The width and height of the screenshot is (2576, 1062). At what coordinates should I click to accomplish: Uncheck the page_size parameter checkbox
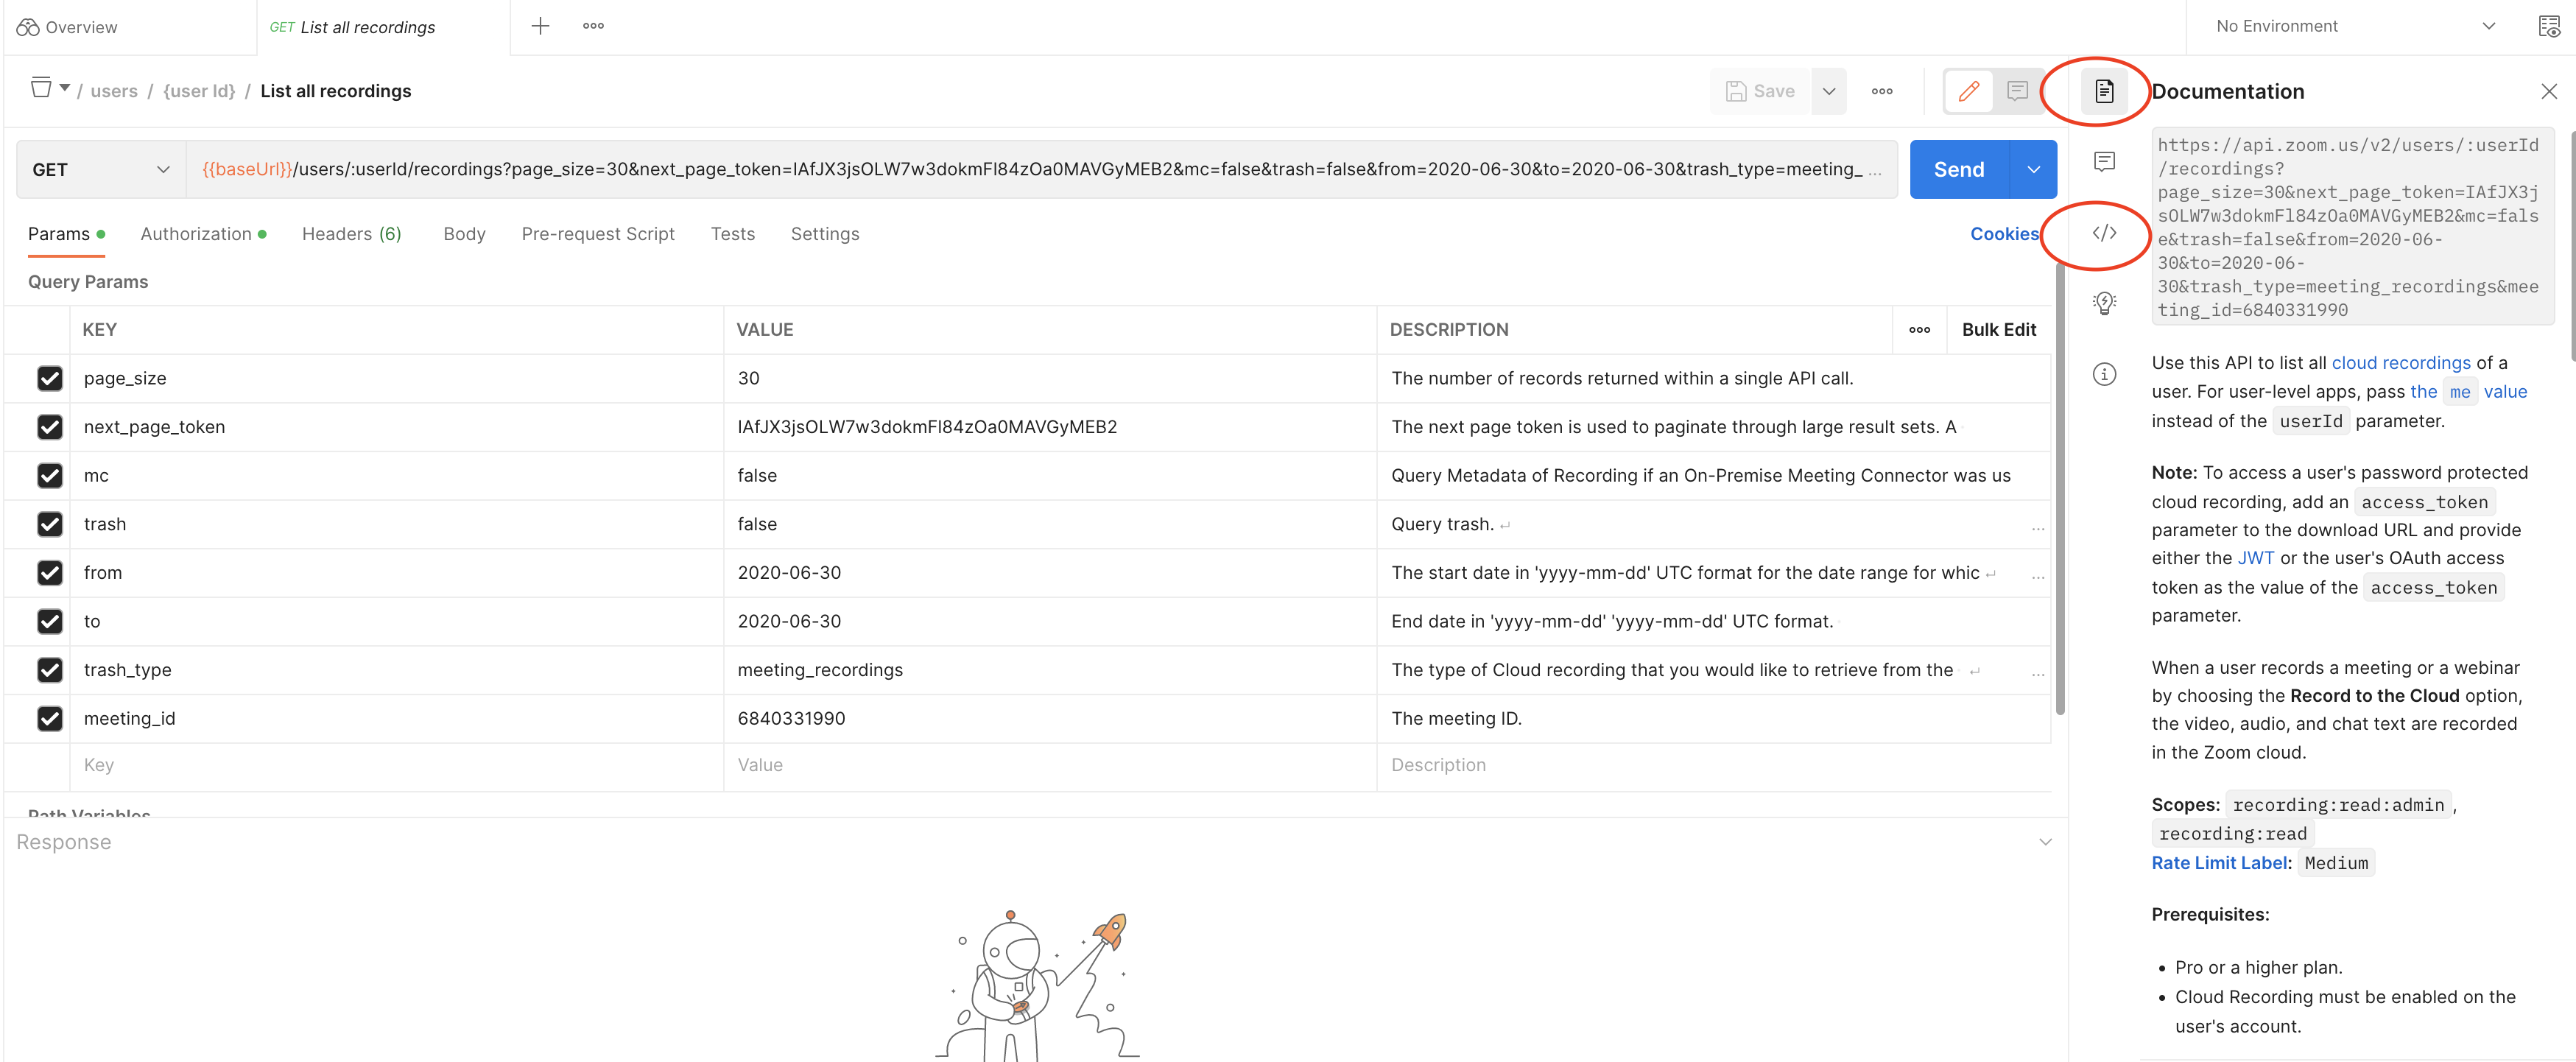click(50, 378)
